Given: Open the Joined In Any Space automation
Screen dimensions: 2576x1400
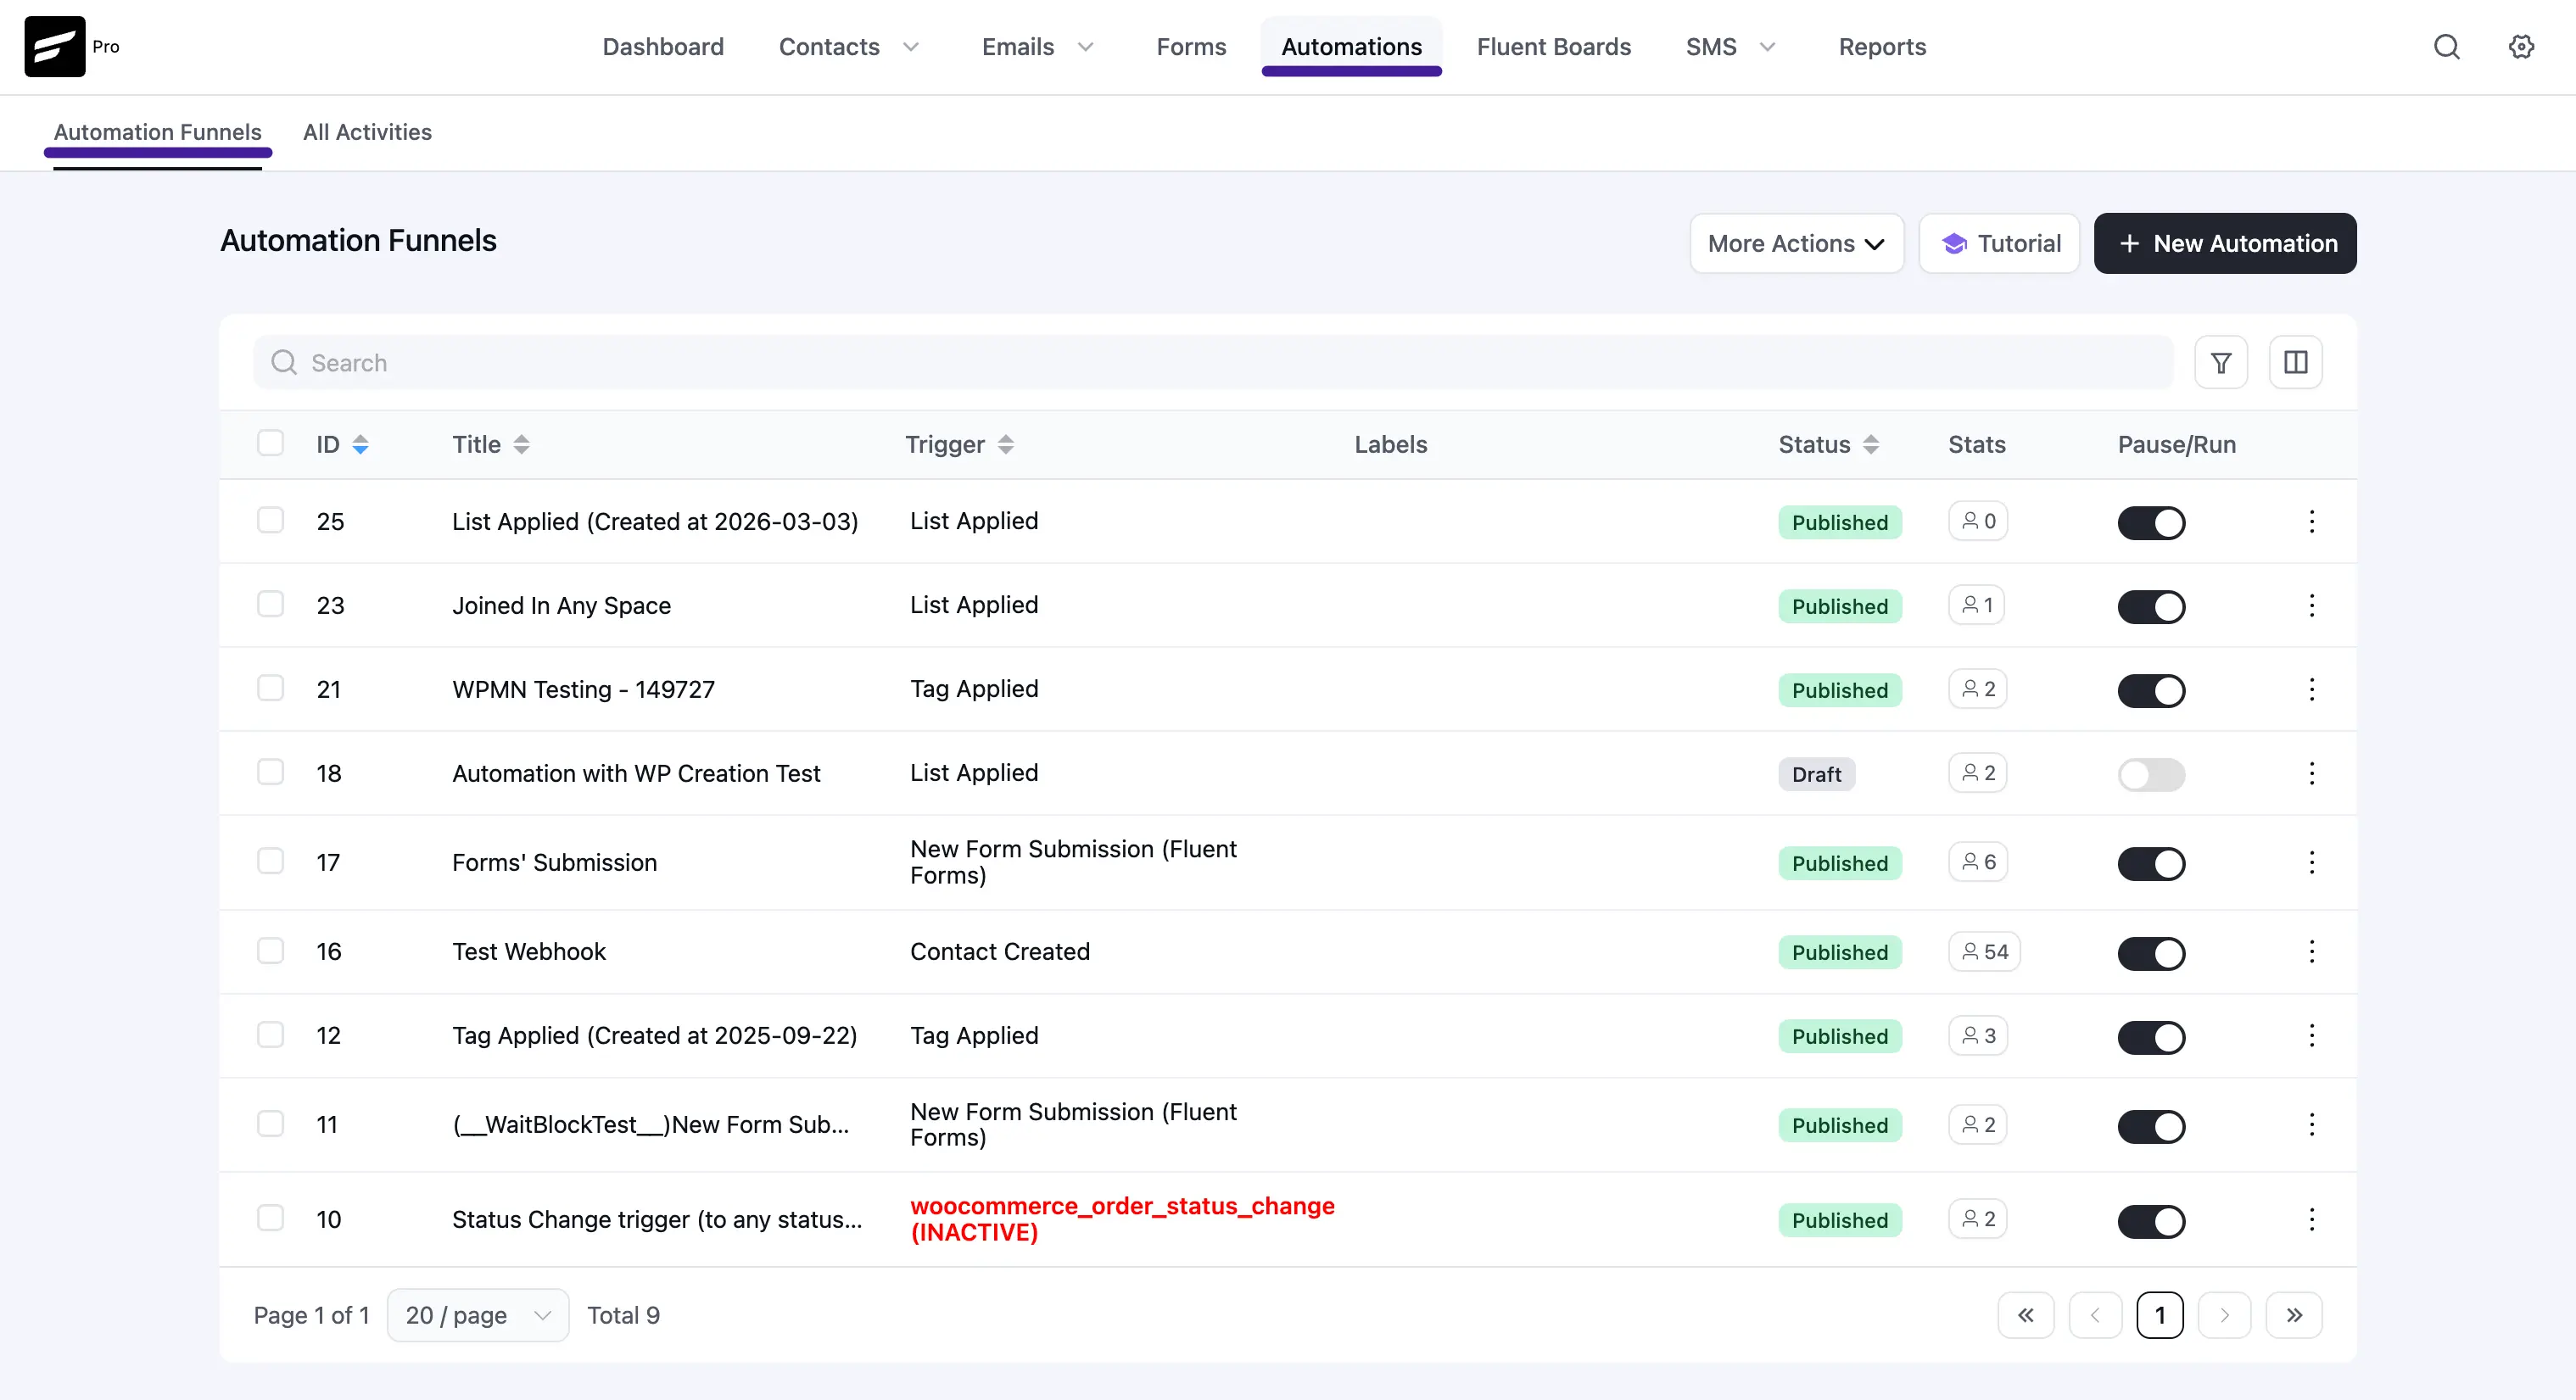Looking at the screenshot, I should click(561, 605).
